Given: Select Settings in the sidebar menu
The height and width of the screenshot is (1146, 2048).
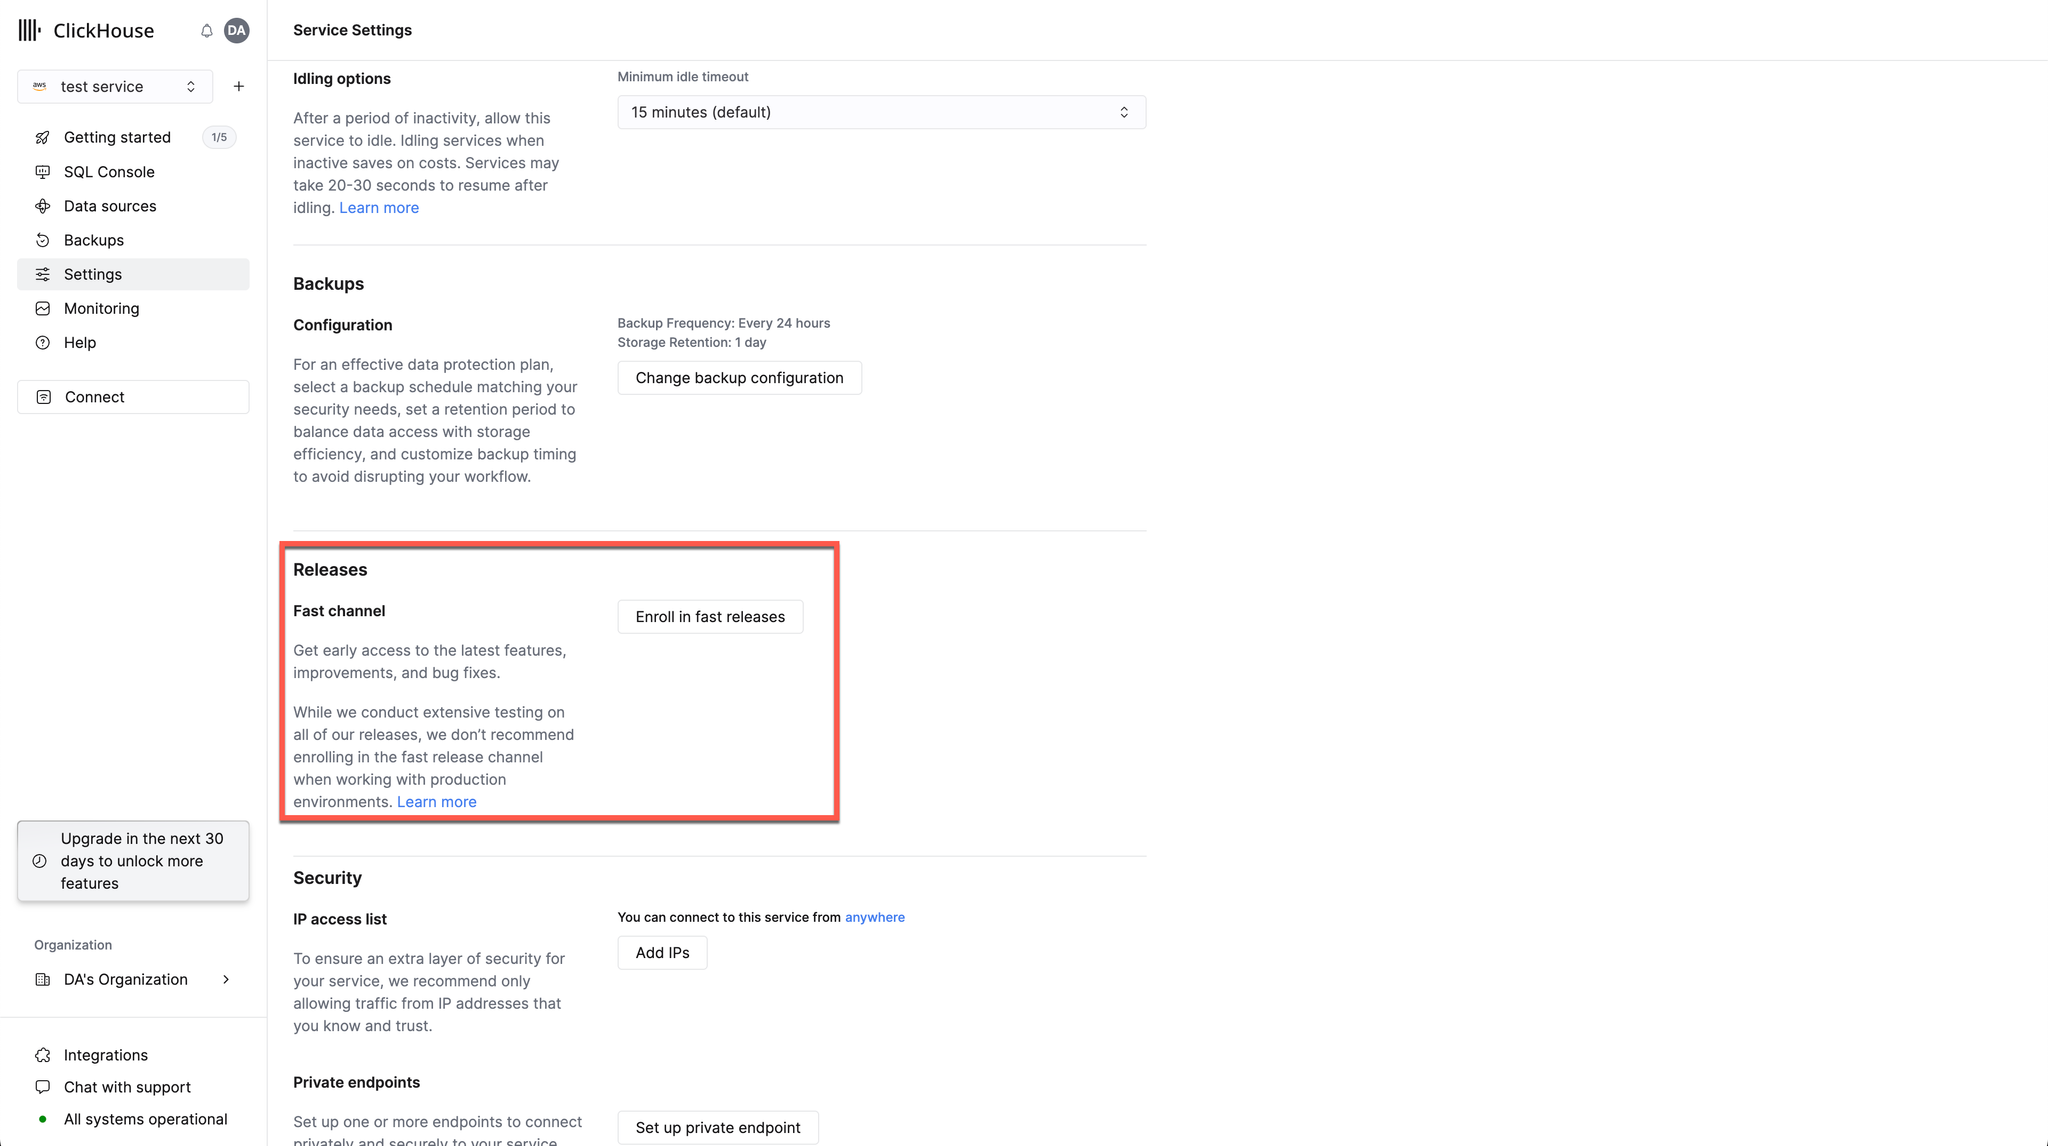Looking at the screenshot, I should tap(93, 274).
